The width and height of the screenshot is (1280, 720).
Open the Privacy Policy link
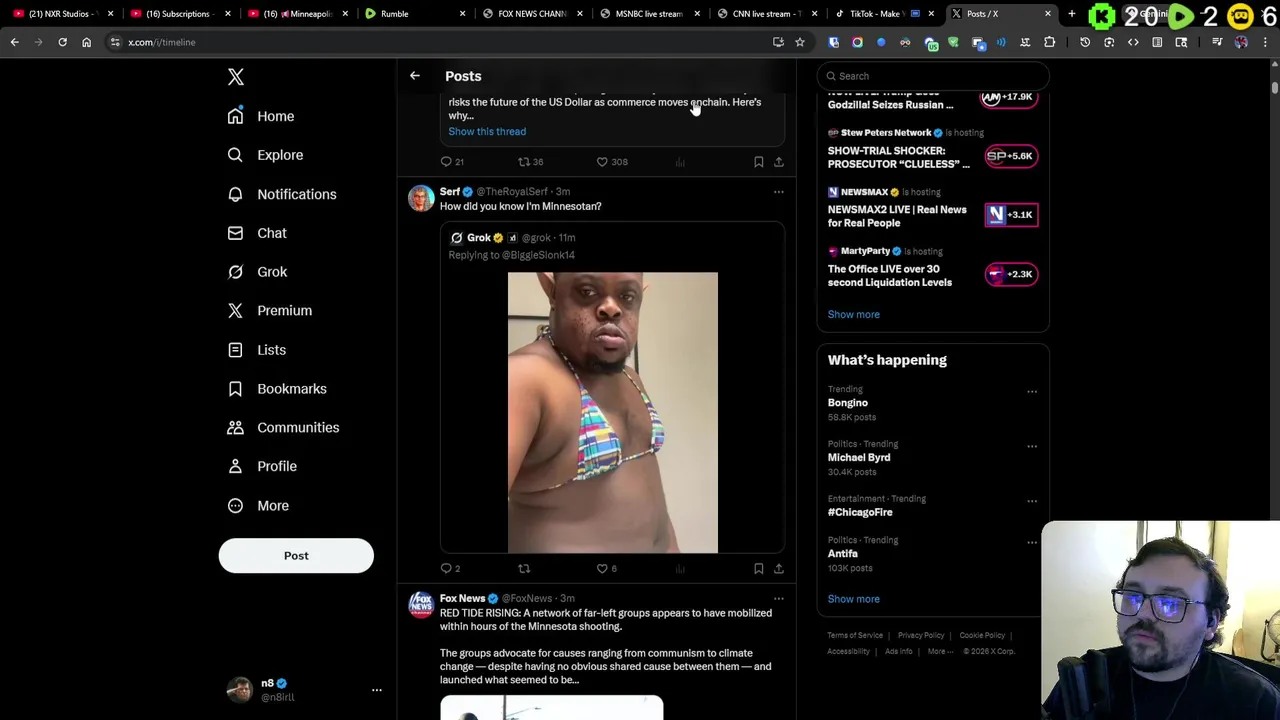pos(921,635)
